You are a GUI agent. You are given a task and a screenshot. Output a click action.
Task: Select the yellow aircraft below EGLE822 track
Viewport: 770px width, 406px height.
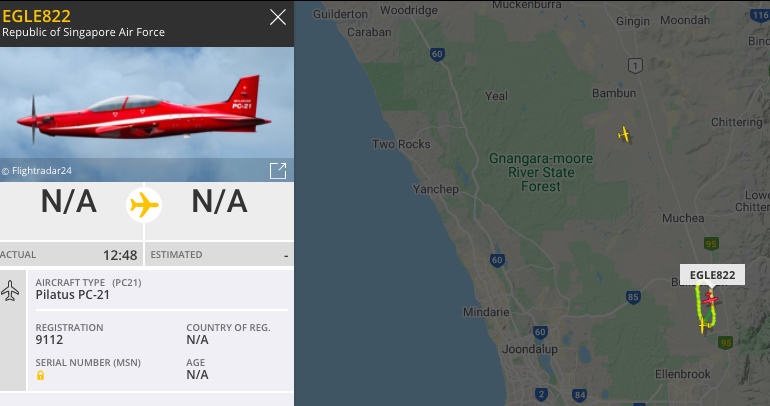coord(704,325)
